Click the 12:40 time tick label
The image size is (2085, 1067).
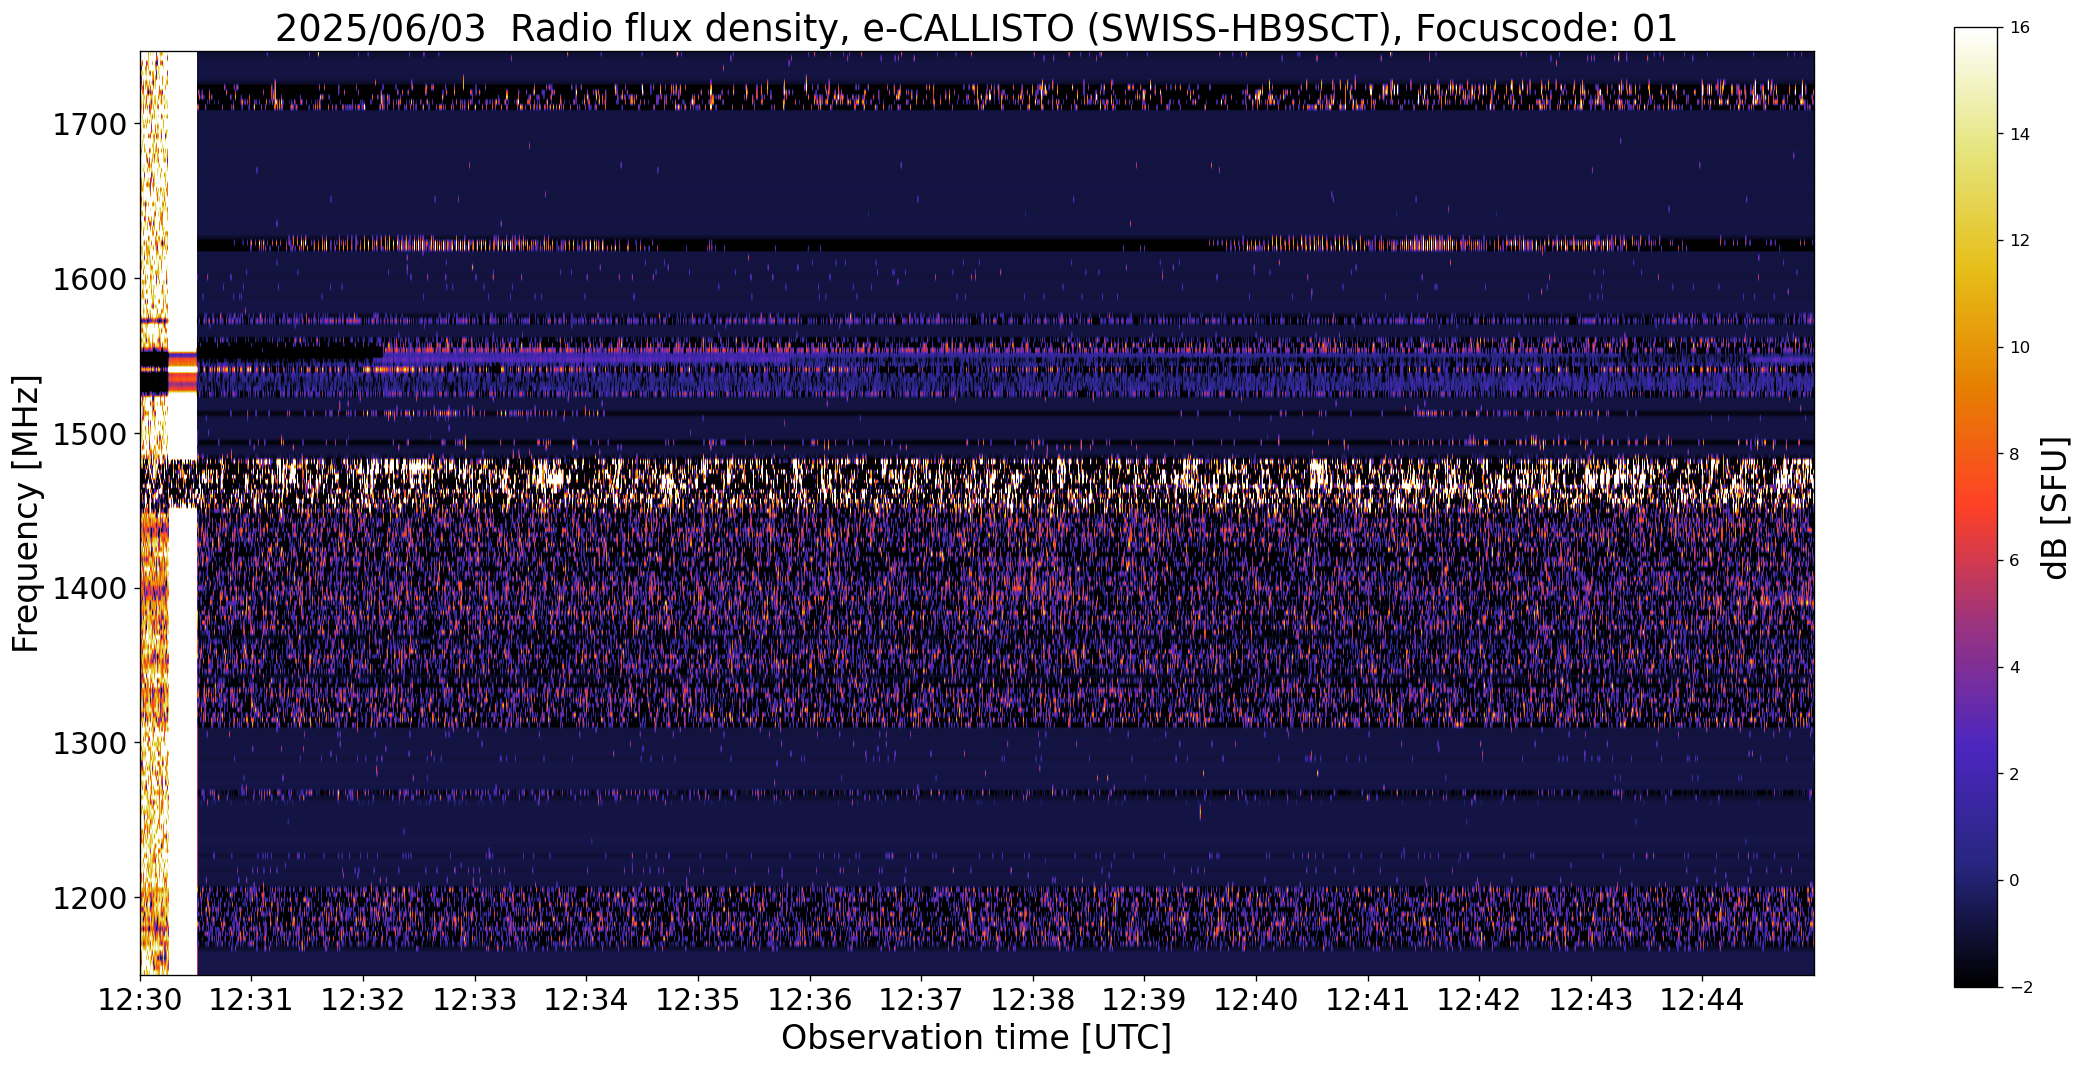(x=1256, y=1000)
